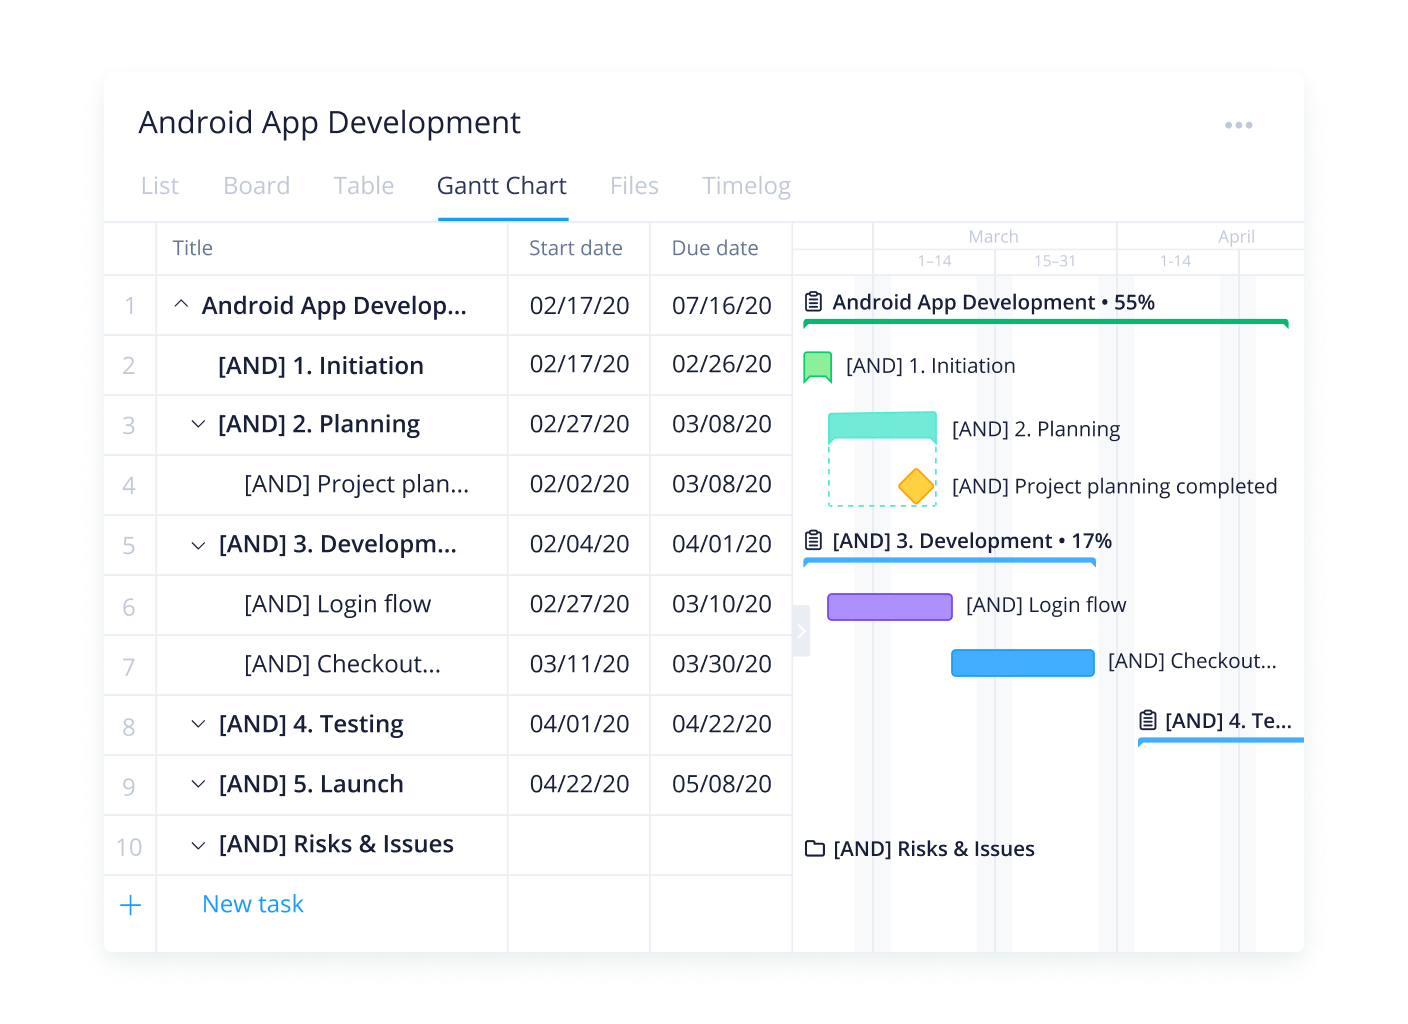Open the Timelog tab
1408x1024 pixels.
(746, 186)
